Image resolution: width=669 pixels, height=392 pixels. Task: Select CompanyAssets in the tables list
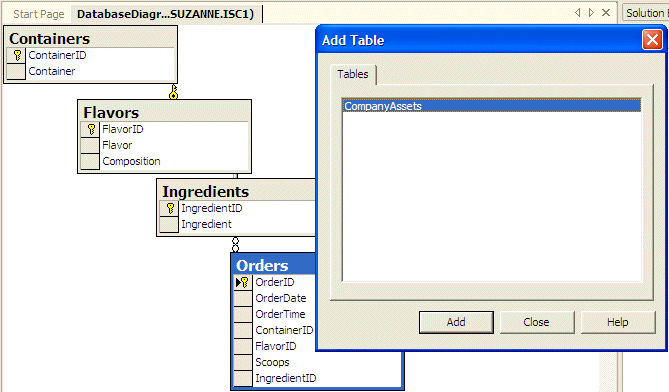pyautogui.click(x=492, y=106)
